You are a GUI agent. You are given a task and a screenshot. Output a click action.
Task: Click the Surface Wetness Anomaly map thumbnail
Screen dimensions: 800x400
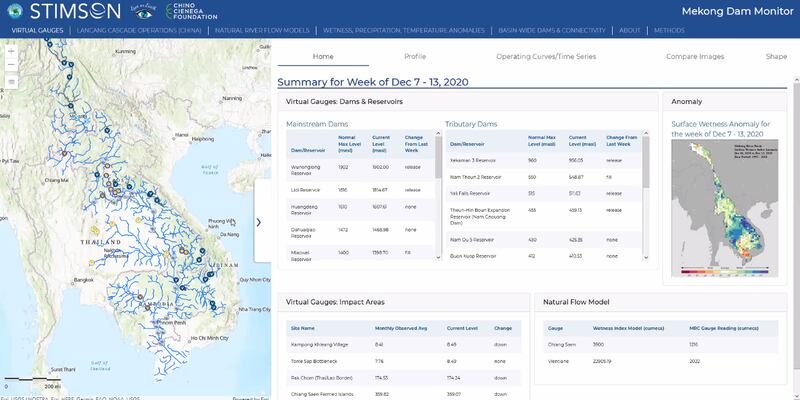pyautogui.click(x=726, y=207)
